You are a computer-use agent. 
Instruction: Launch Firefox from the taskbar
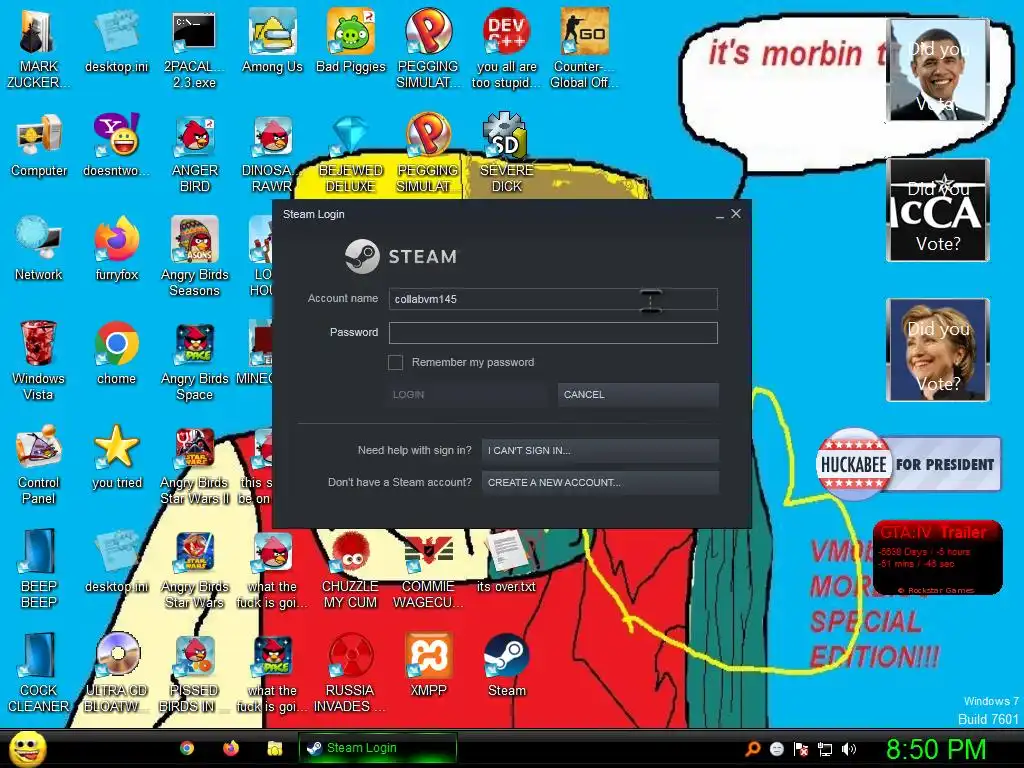click(x=231, y=748)
